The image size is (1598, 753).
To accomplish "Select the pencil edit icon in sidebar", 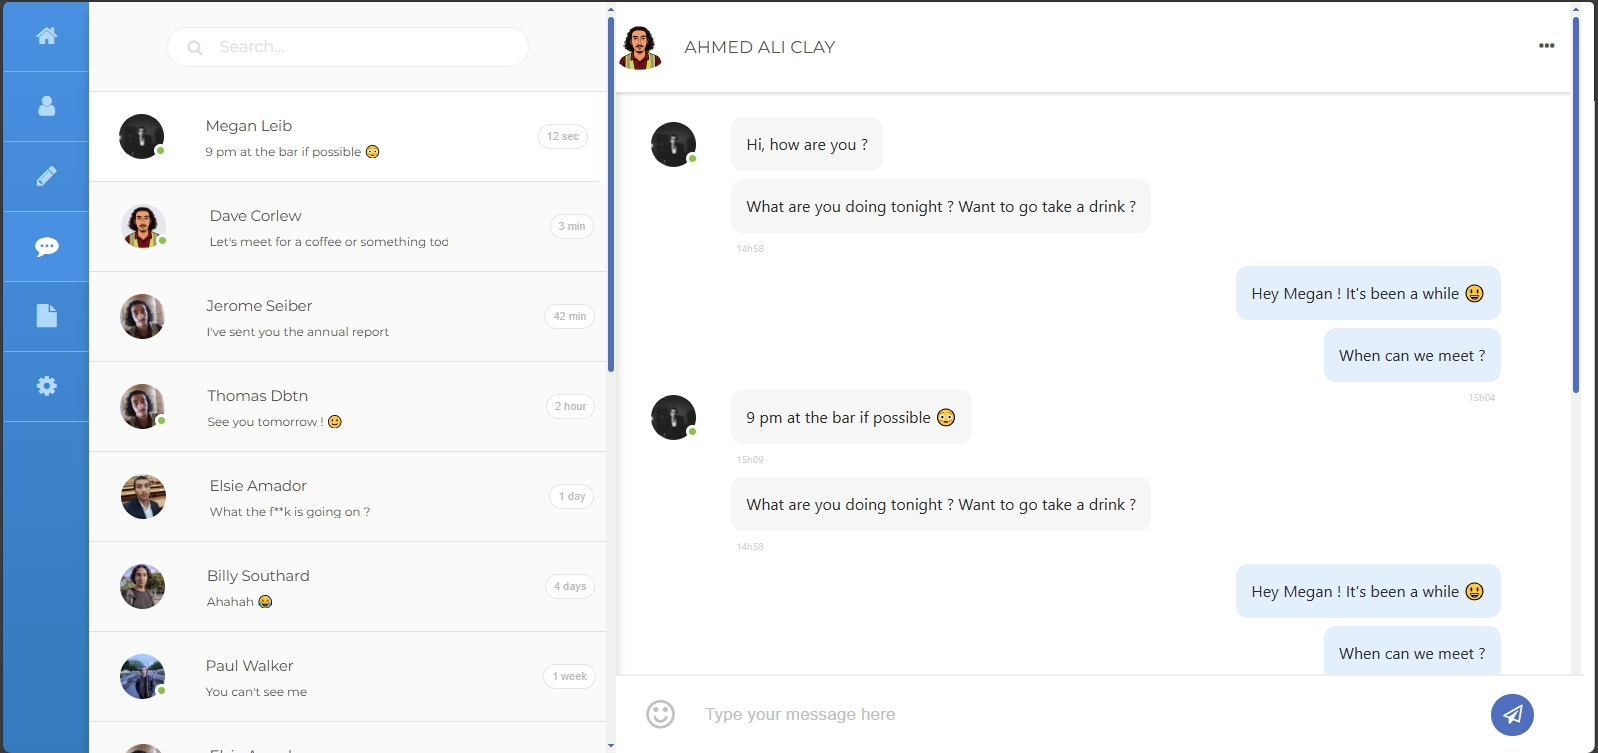I will [46, 176].
